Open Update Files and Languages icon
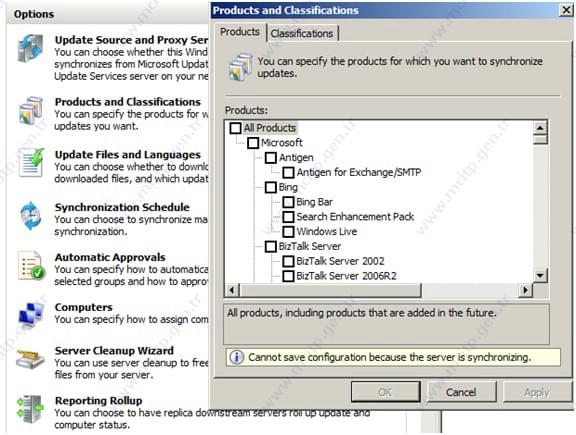The height and width of the screenshot is (435, 576). pyautogui.click(x=32, y=163)
